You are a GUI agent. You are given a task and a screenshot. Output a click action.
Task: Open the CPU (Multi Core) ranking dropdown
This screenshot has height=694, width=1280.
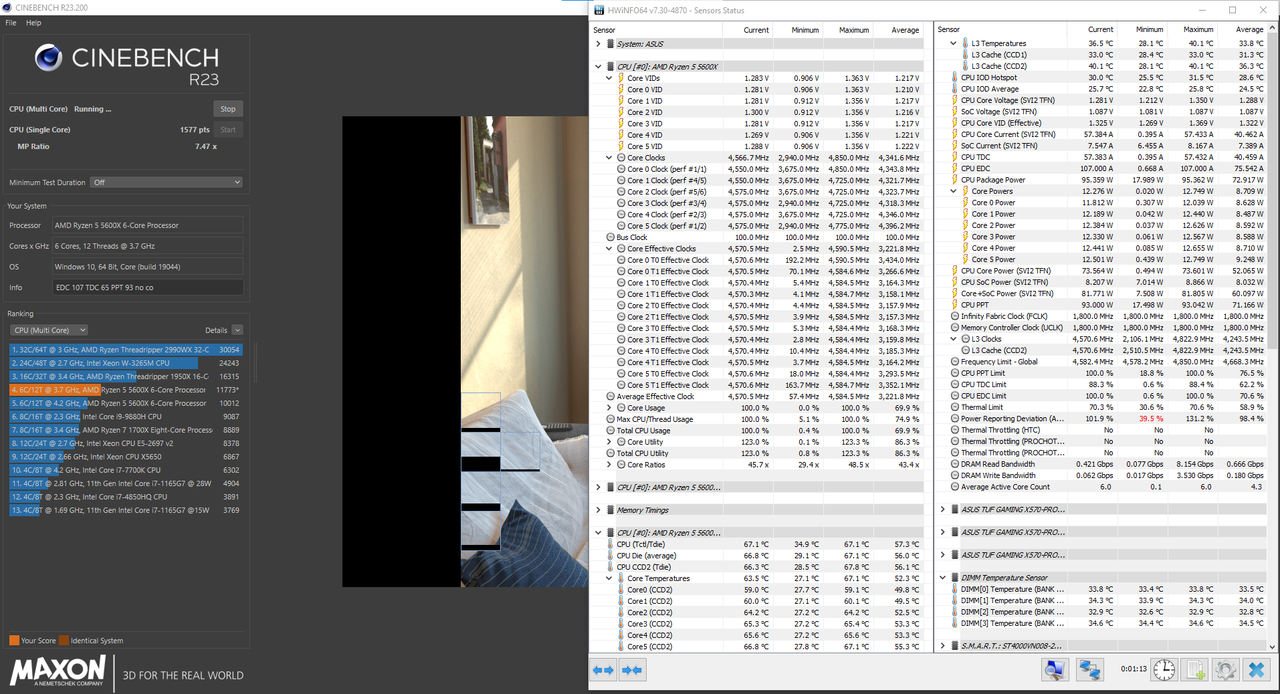48,330
